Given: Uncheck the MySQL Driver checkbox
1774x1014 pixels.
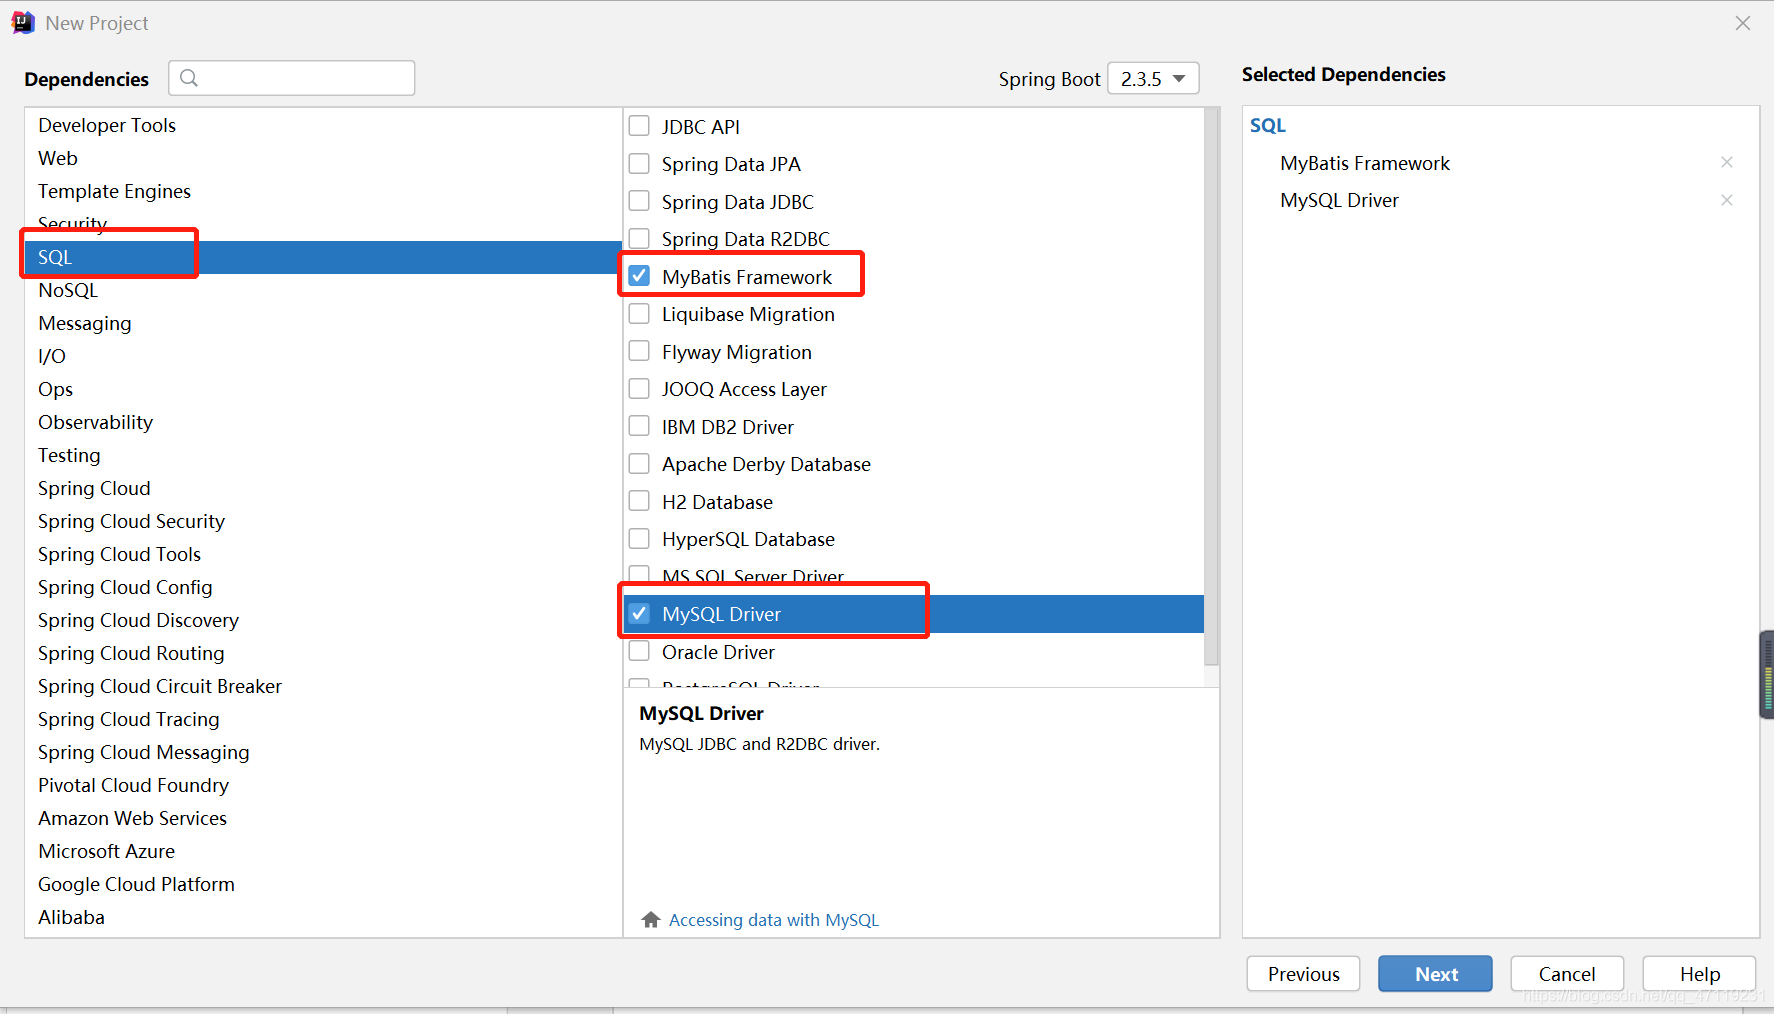Looking at the screenshot, I should 639,614.
